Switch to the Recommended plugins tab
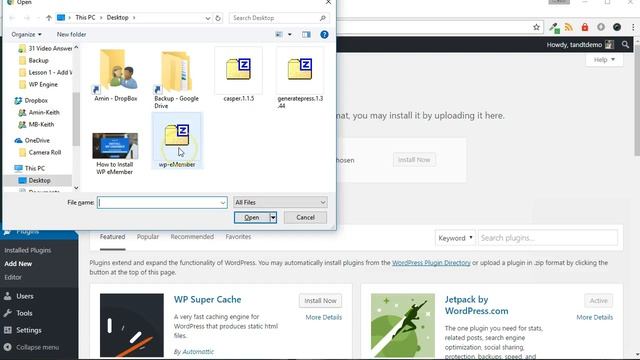This screenshot has height=360, width=640. [x=192, y=237]
